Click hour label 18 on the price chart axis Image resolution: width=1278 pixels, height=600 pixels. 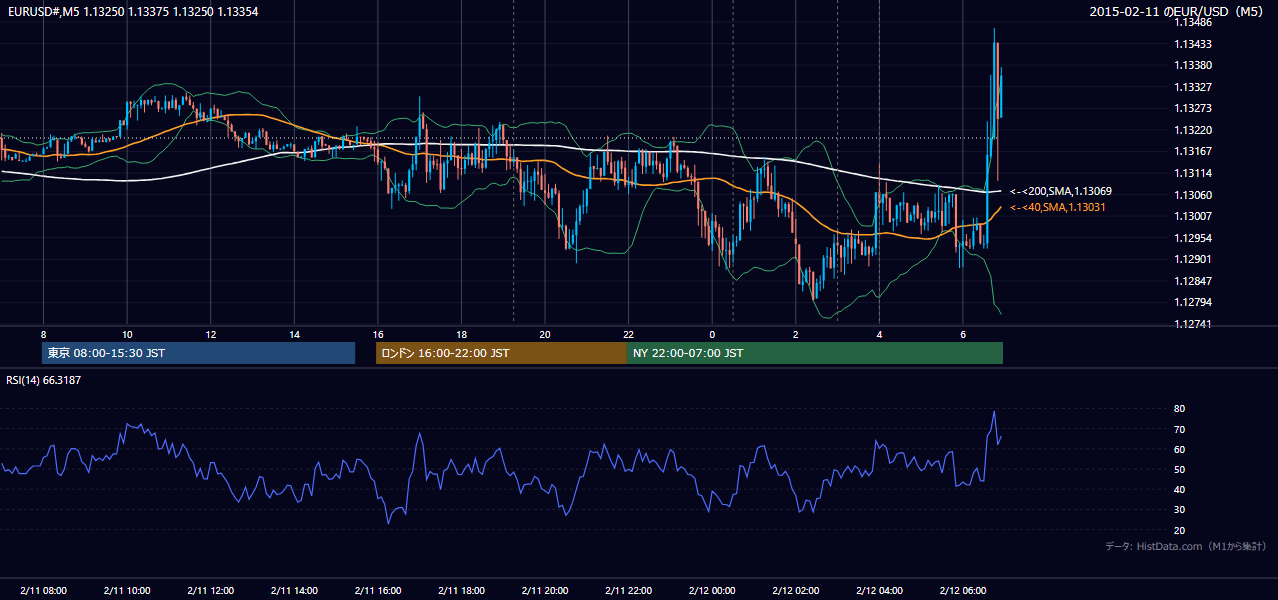tap(461, 333)
